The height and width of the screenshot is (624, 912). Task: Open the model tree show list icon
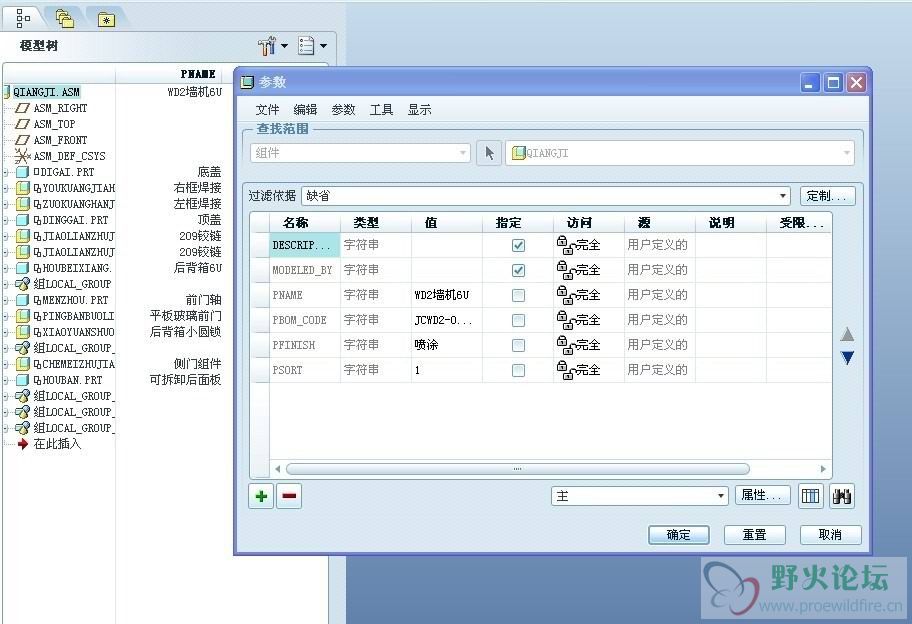tap(306, 45)
